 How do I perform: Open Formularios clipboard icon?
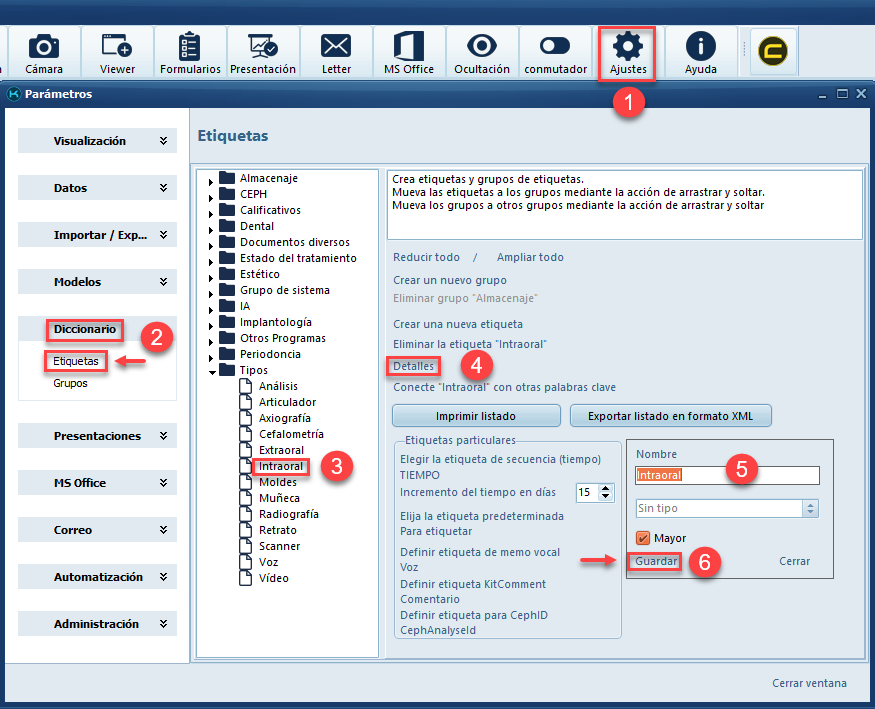click(190, 53)
